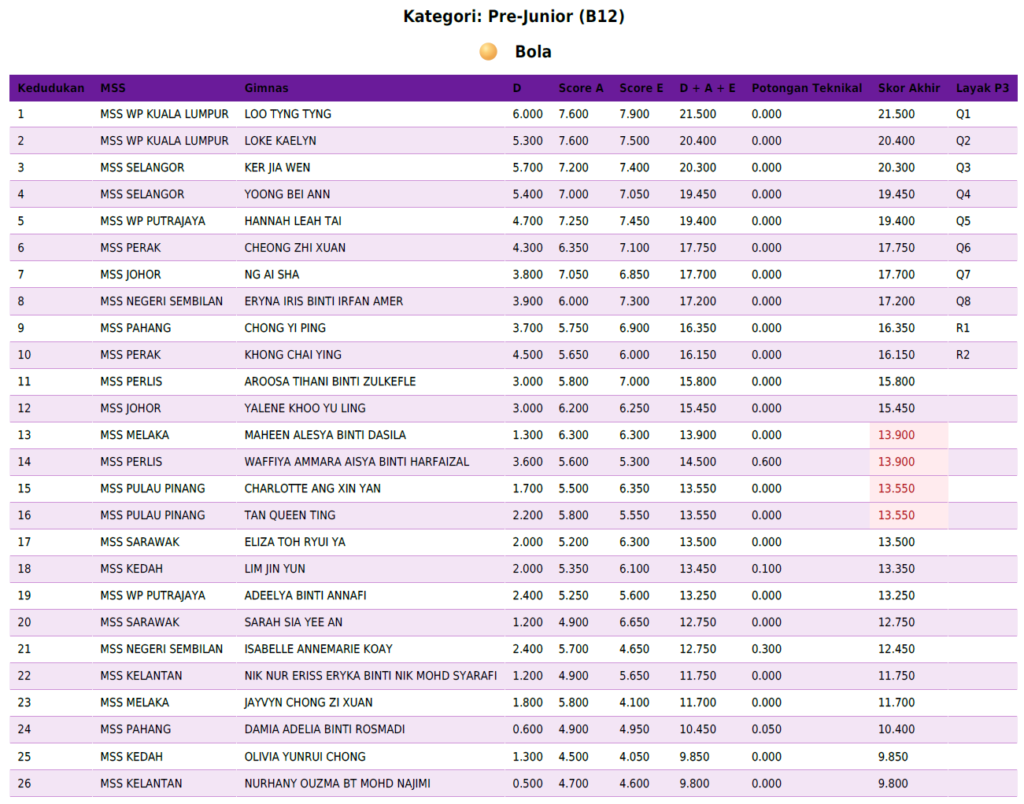1024x804 pixels.
Task: Select the Skor Akhir column header
Action: coord(908,88)
